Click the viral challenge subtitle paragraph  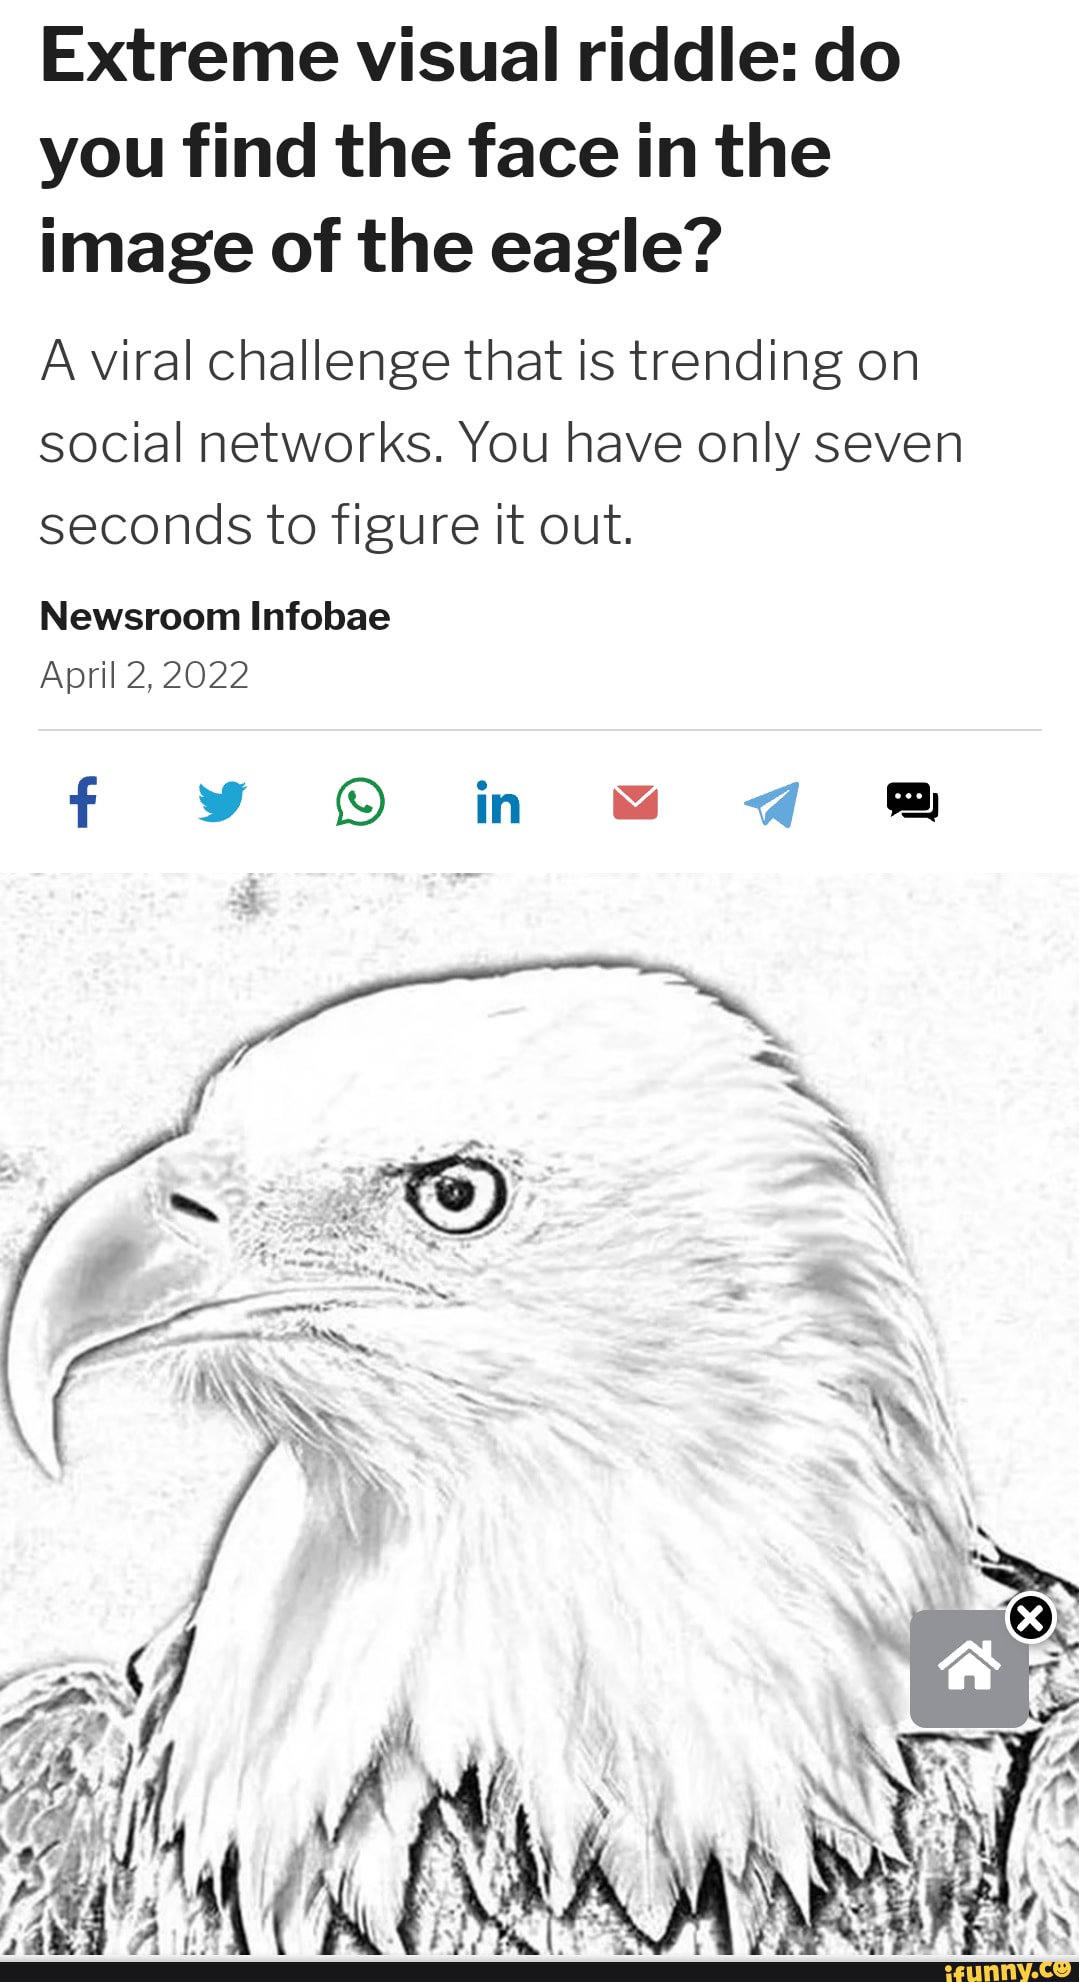[x=501, y=442]
